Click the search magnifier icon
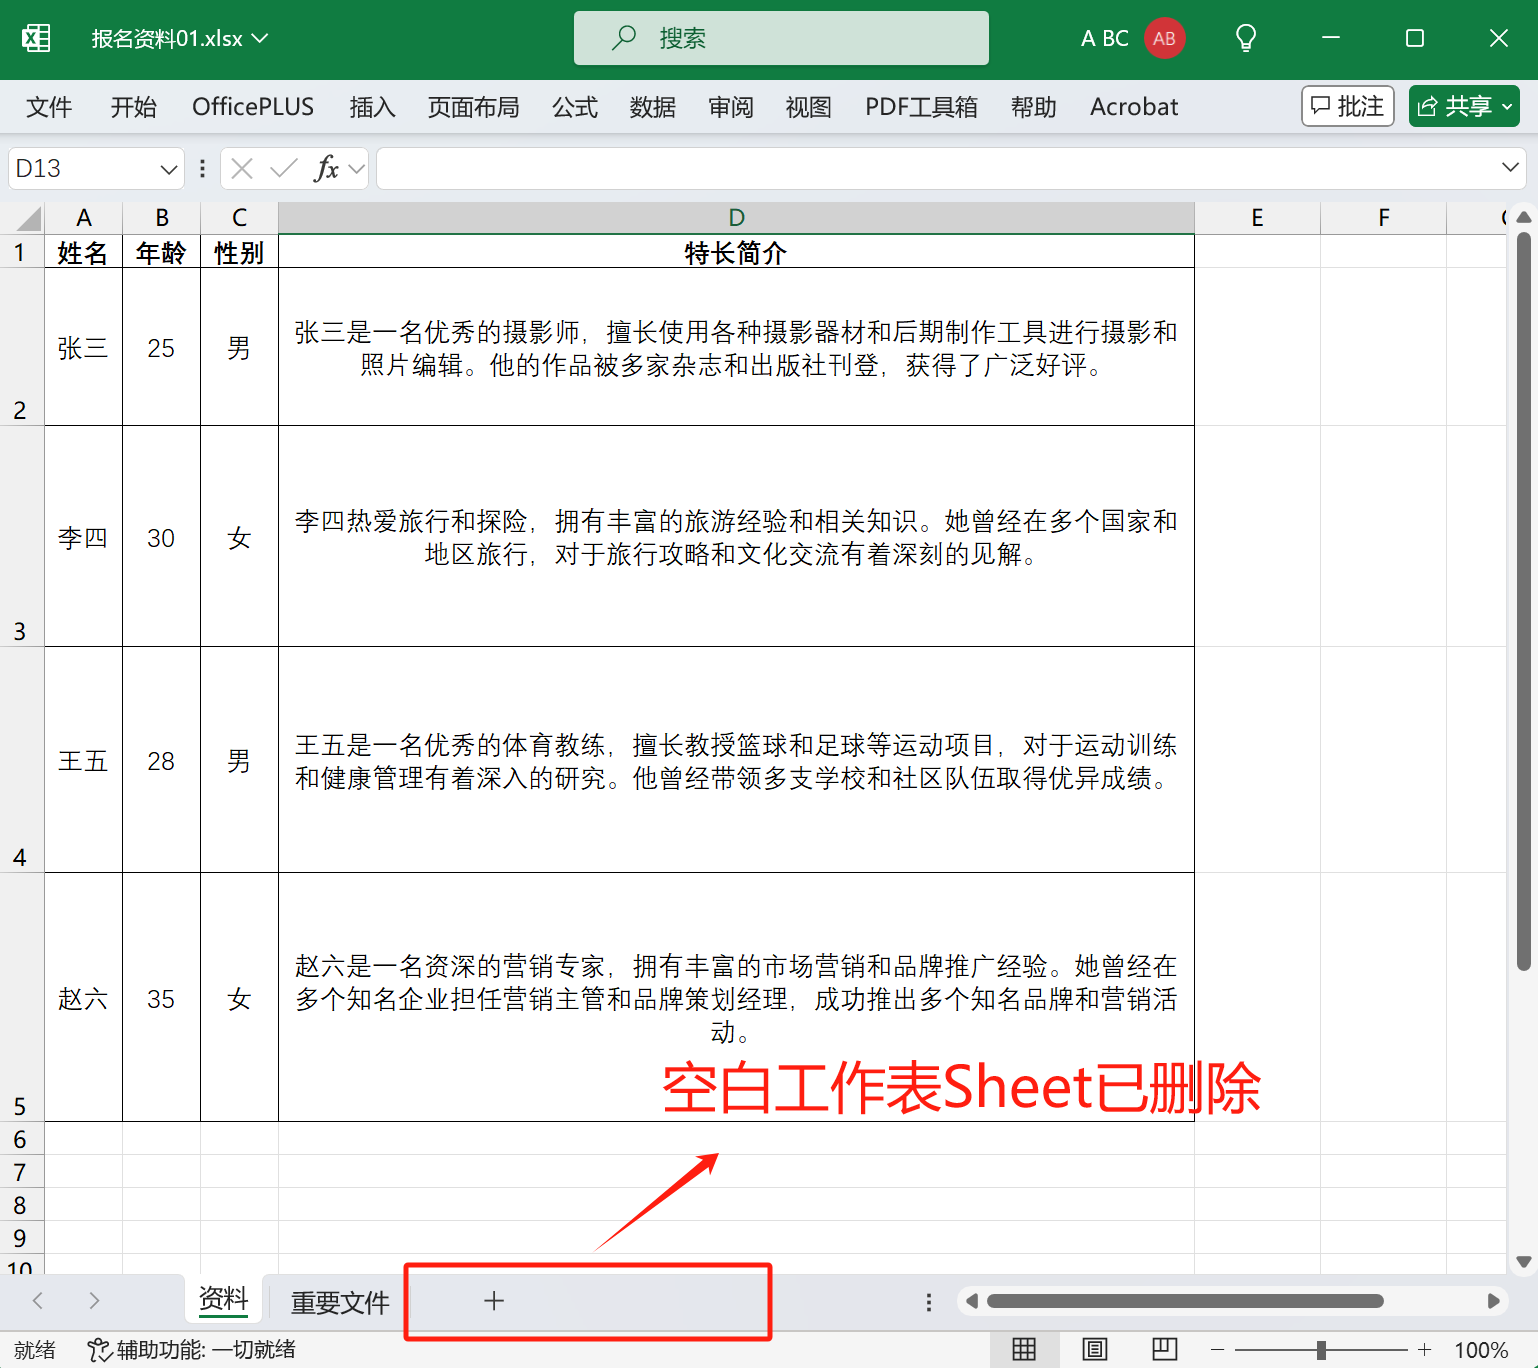The image size is (1538, 1368). pyautogui.click(x=624, y=38)
